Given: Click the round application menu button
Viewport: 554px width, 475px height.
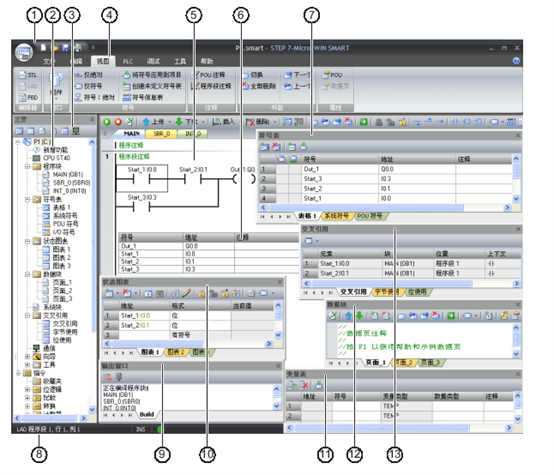Looking at the screenshot, I should [x=24, y=53].
